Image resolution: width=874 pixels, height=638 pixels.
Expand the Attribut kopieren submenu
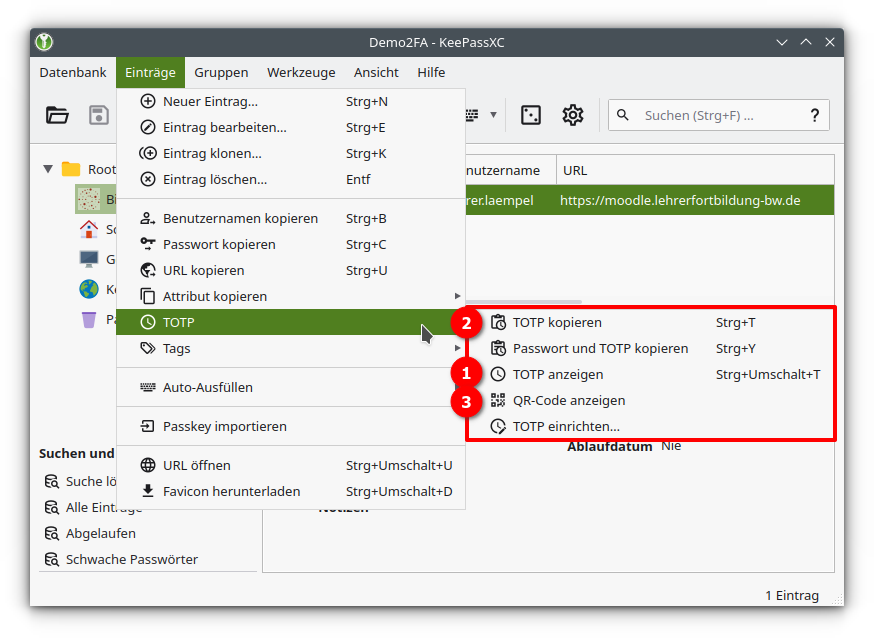pos(457,296)
